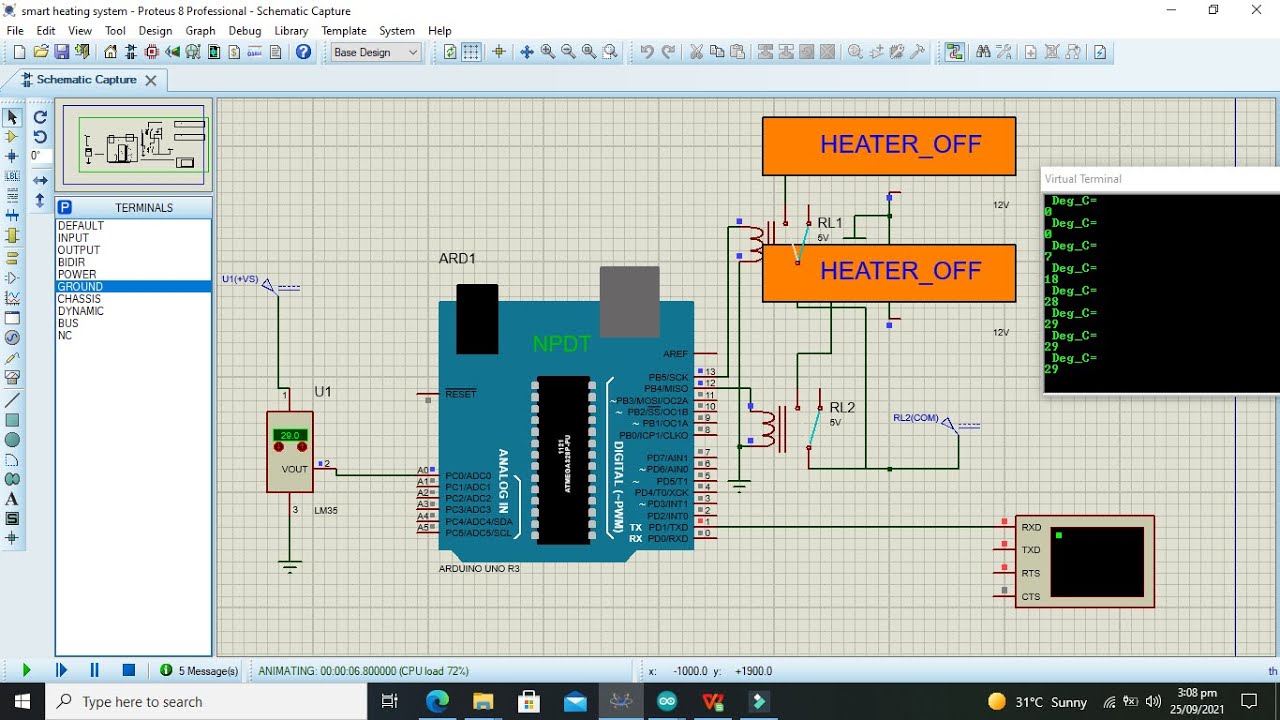Open the Design menu

[155, 31]
